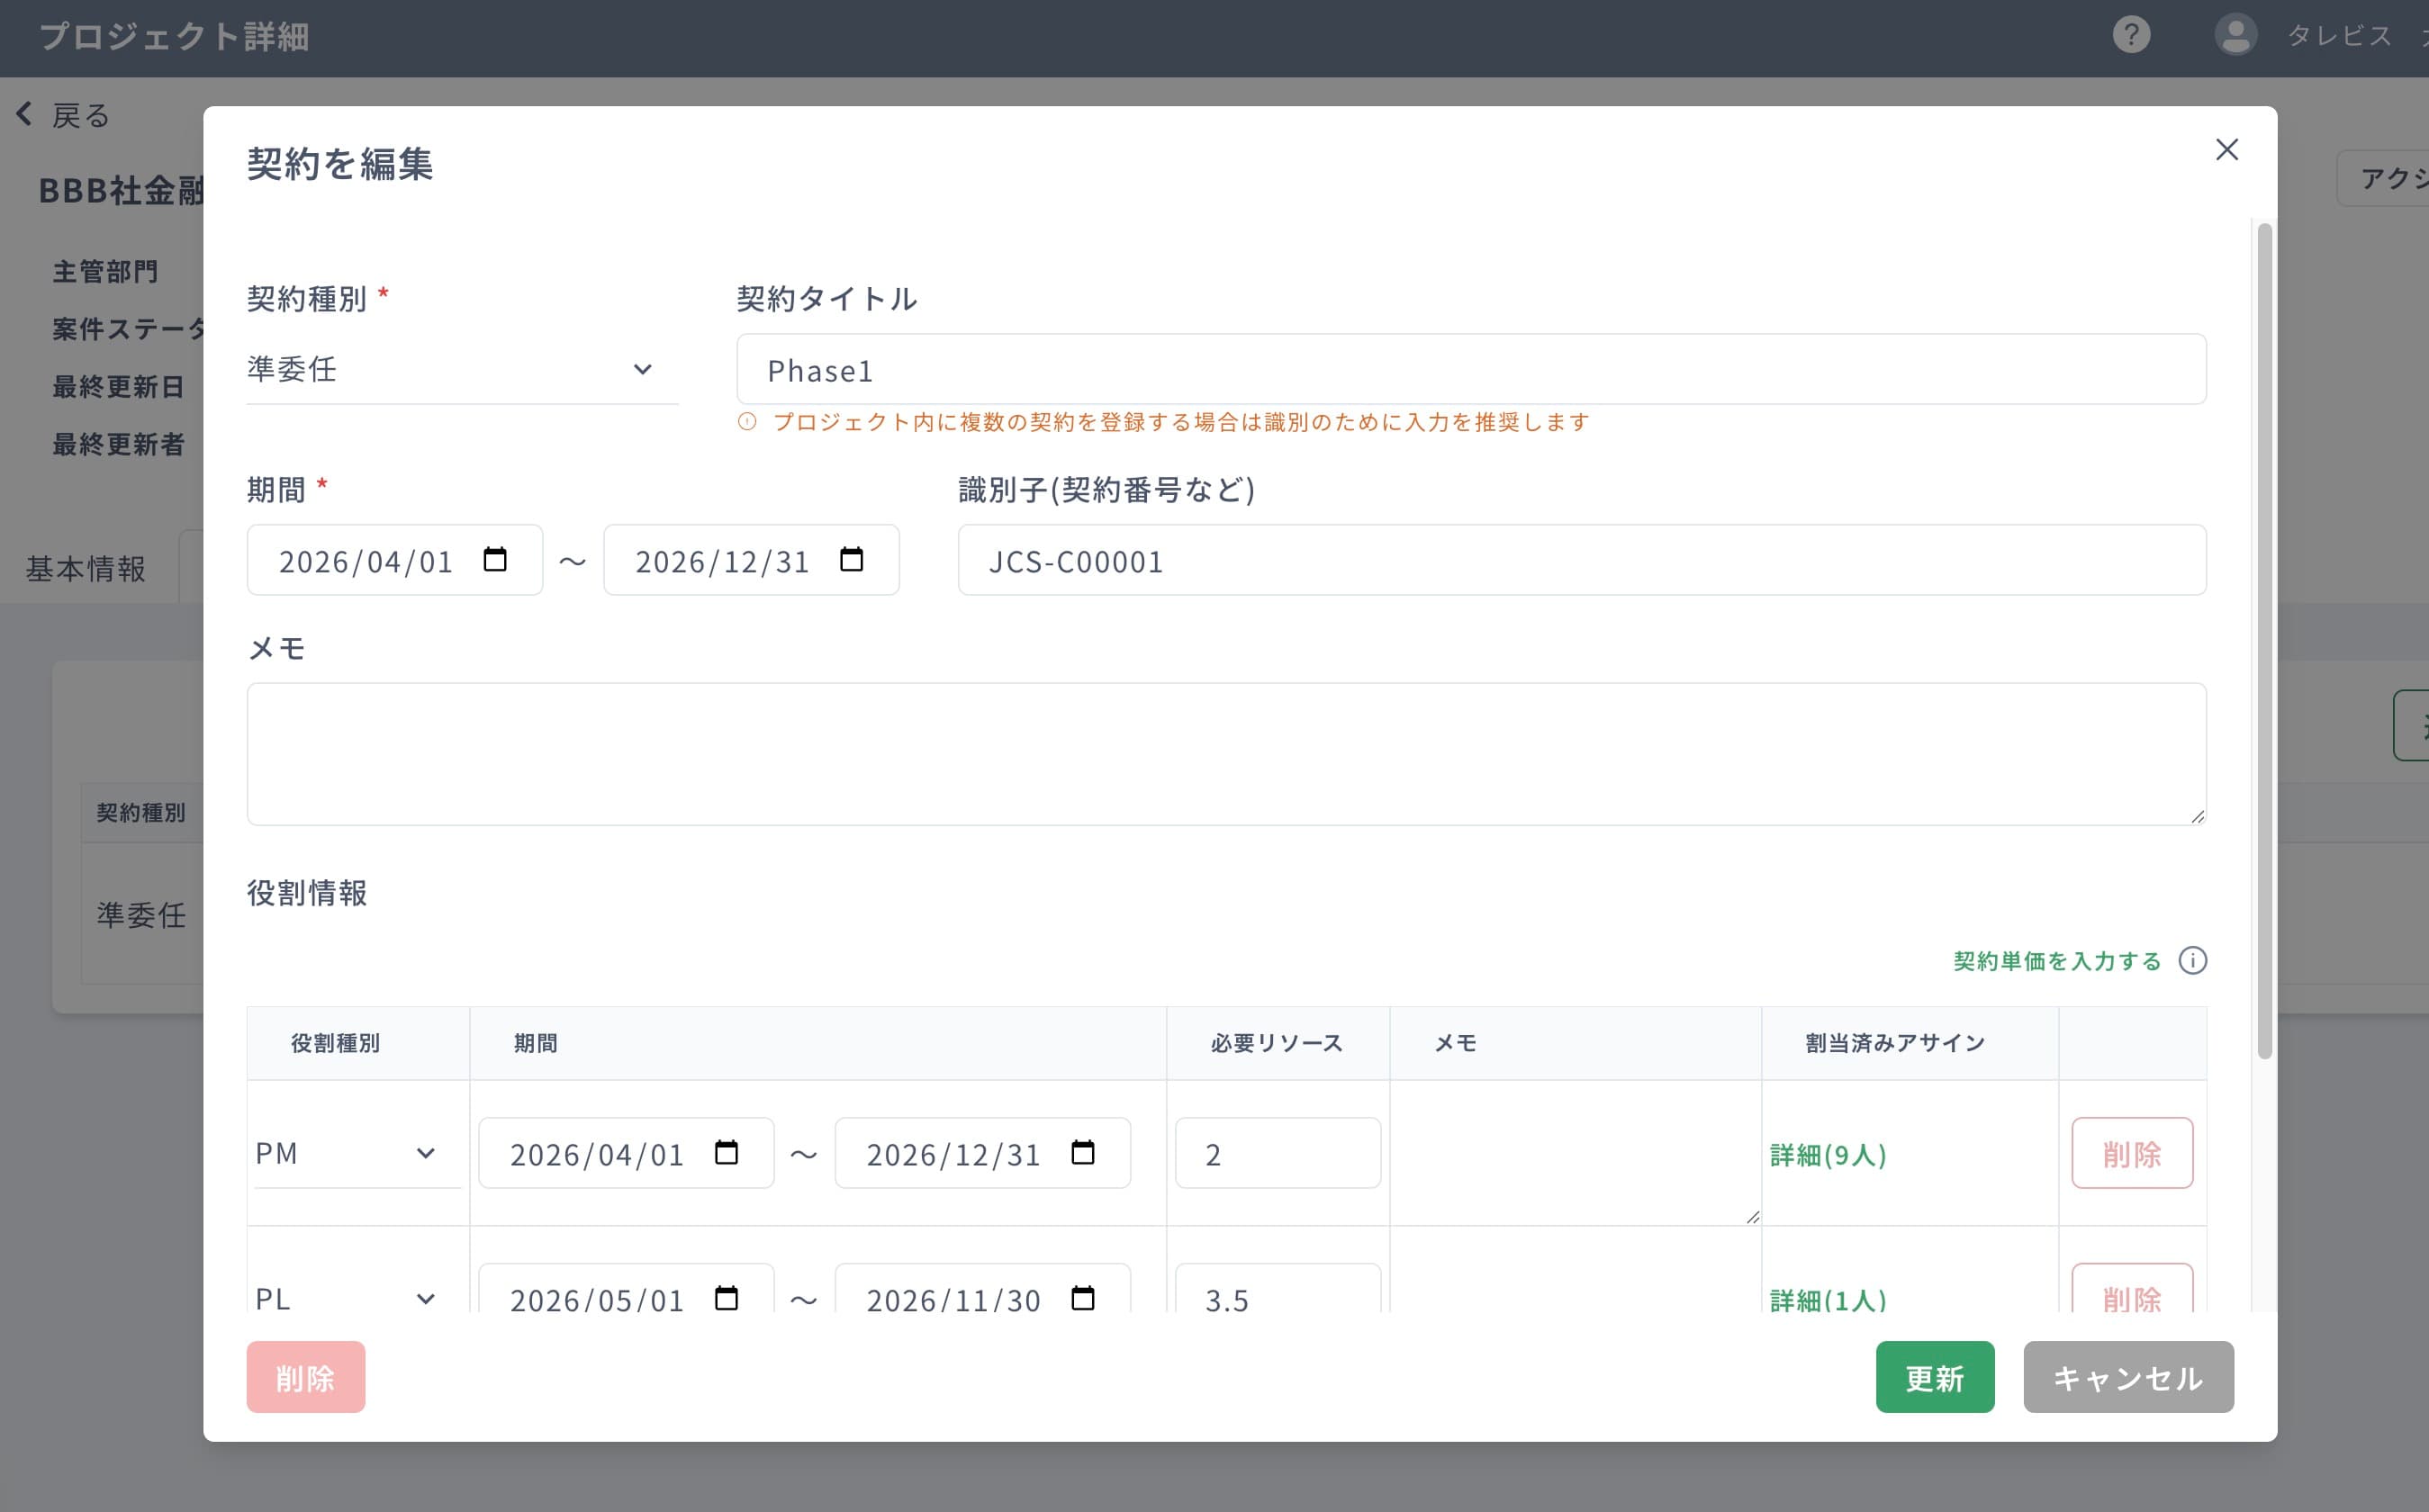Click the help question mark icon
Viewport: 2429px width, 1512px height.
click(x=2132, y=35)
